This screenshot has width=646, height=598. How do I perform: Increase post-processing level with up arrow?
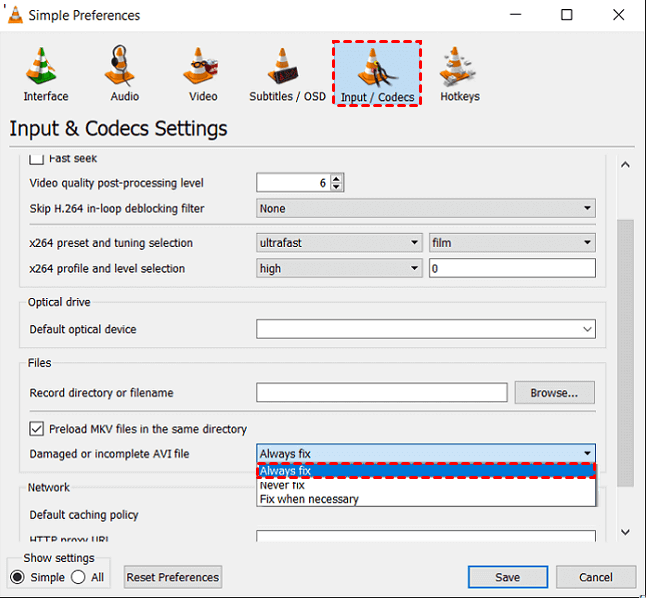[x=336, y=178]
